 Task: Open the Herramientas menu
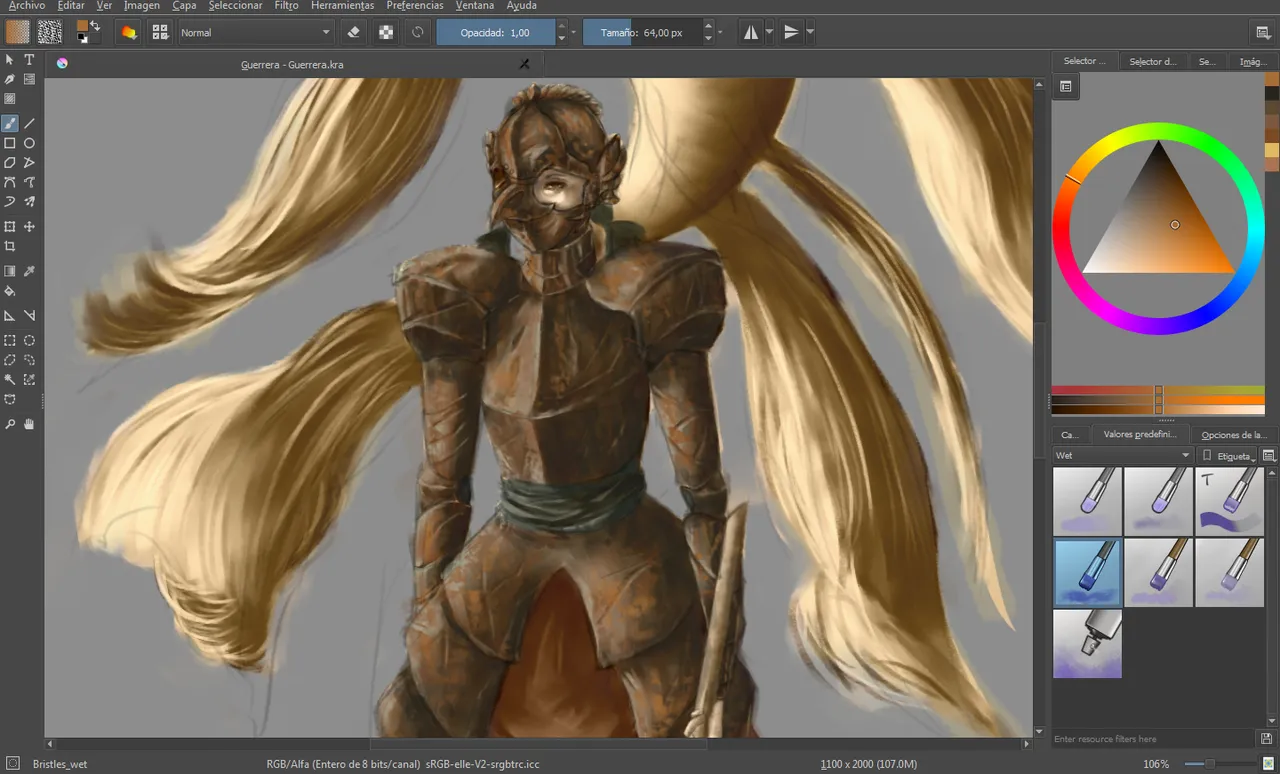[342, 6]
